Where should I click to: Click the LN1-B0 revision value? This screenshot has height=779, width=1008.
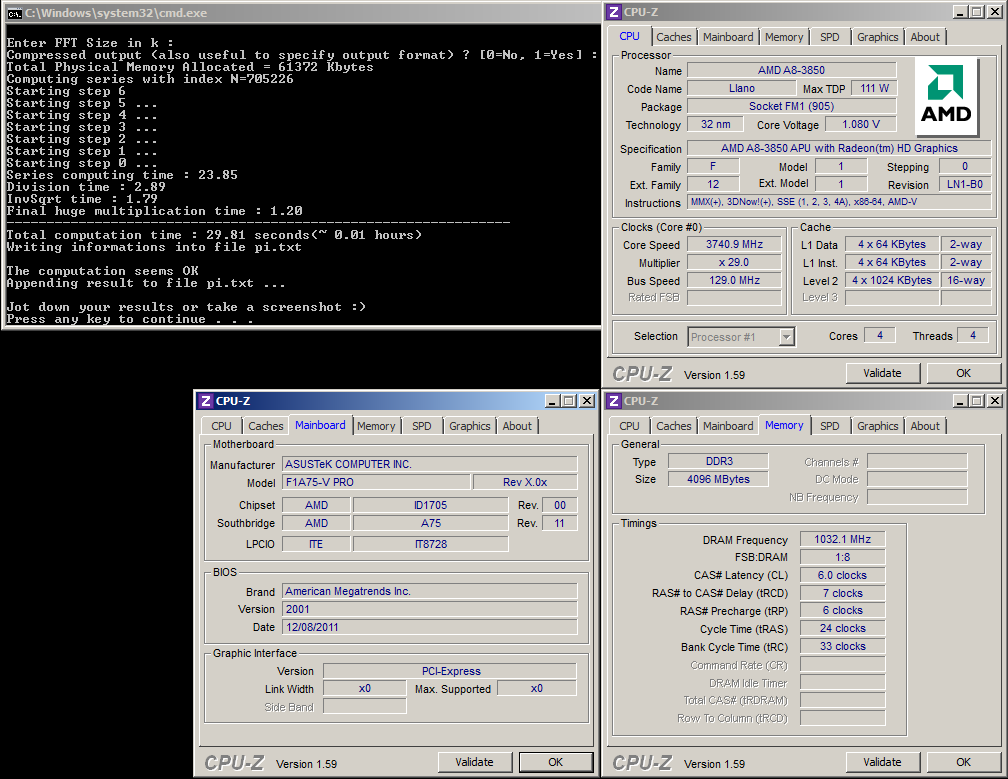(x=965, y=184)
